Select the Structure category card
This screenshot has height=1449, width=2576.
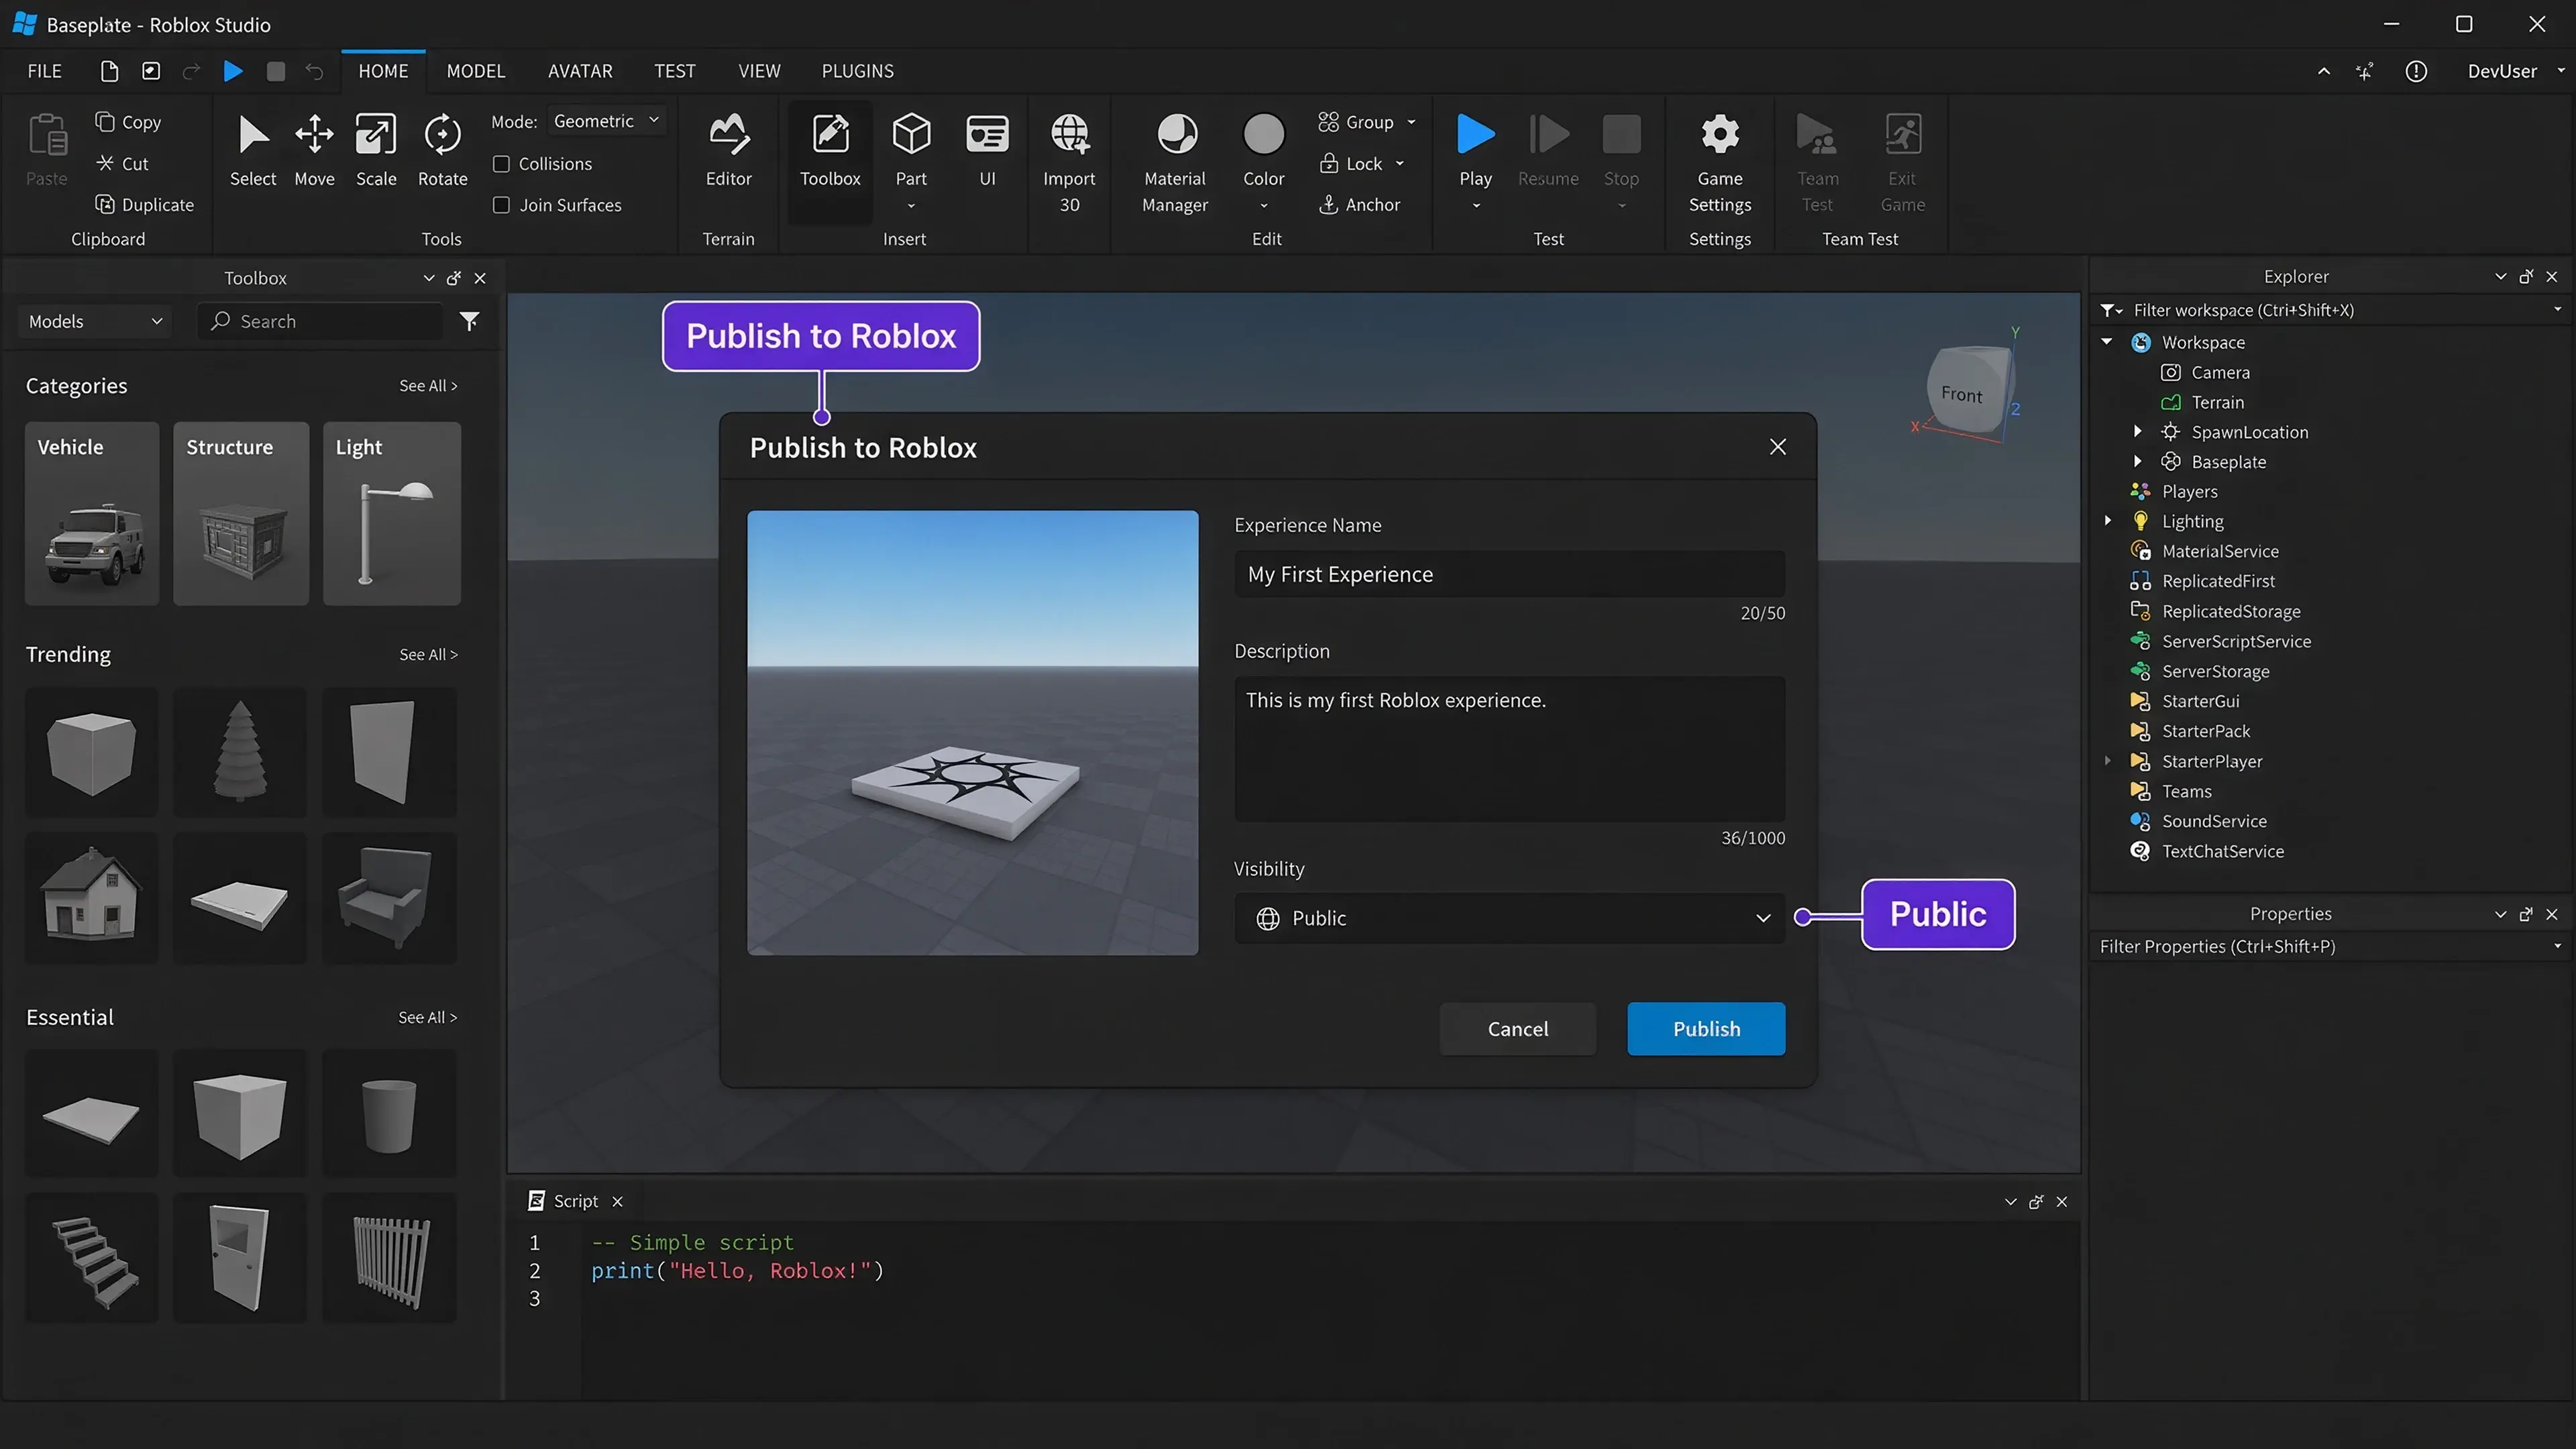[241, 513]
